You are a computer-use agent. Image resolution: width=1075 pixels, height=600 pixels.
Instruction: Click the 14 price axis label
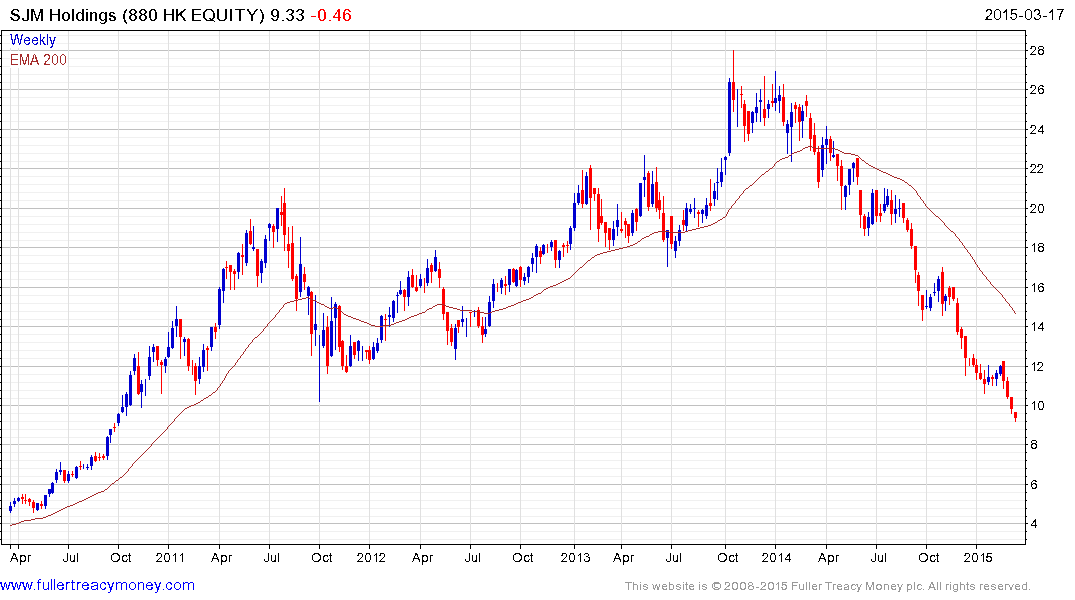tap(1037, 326)
